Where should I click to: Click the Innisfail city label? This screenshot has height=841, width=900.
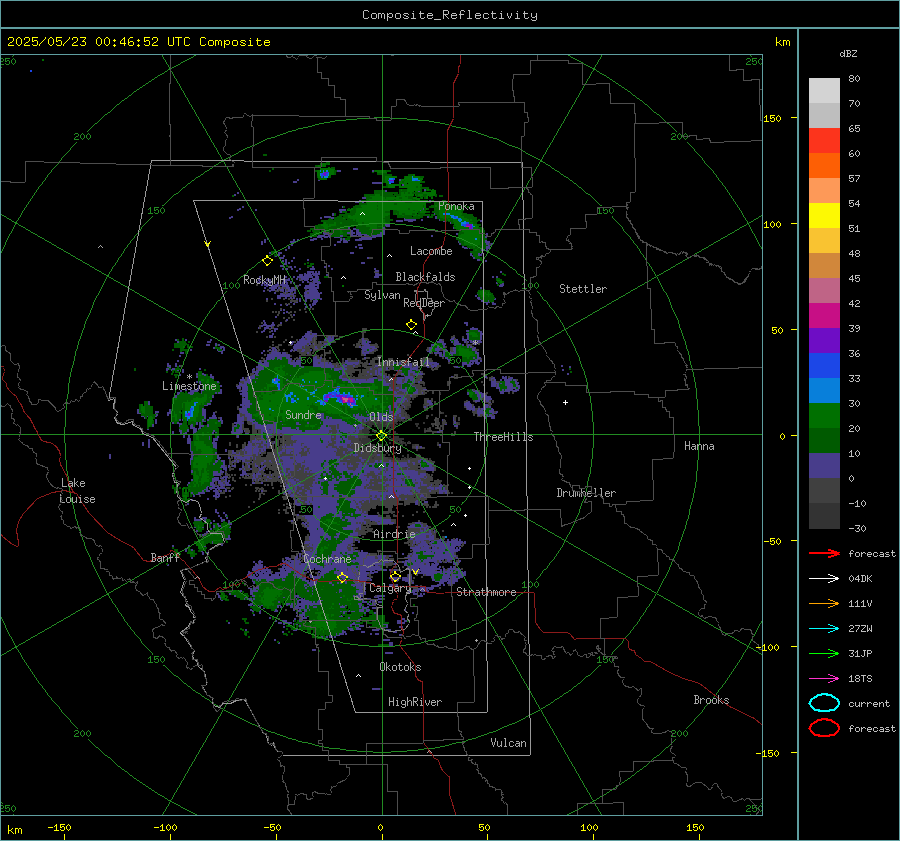point(403,362)
